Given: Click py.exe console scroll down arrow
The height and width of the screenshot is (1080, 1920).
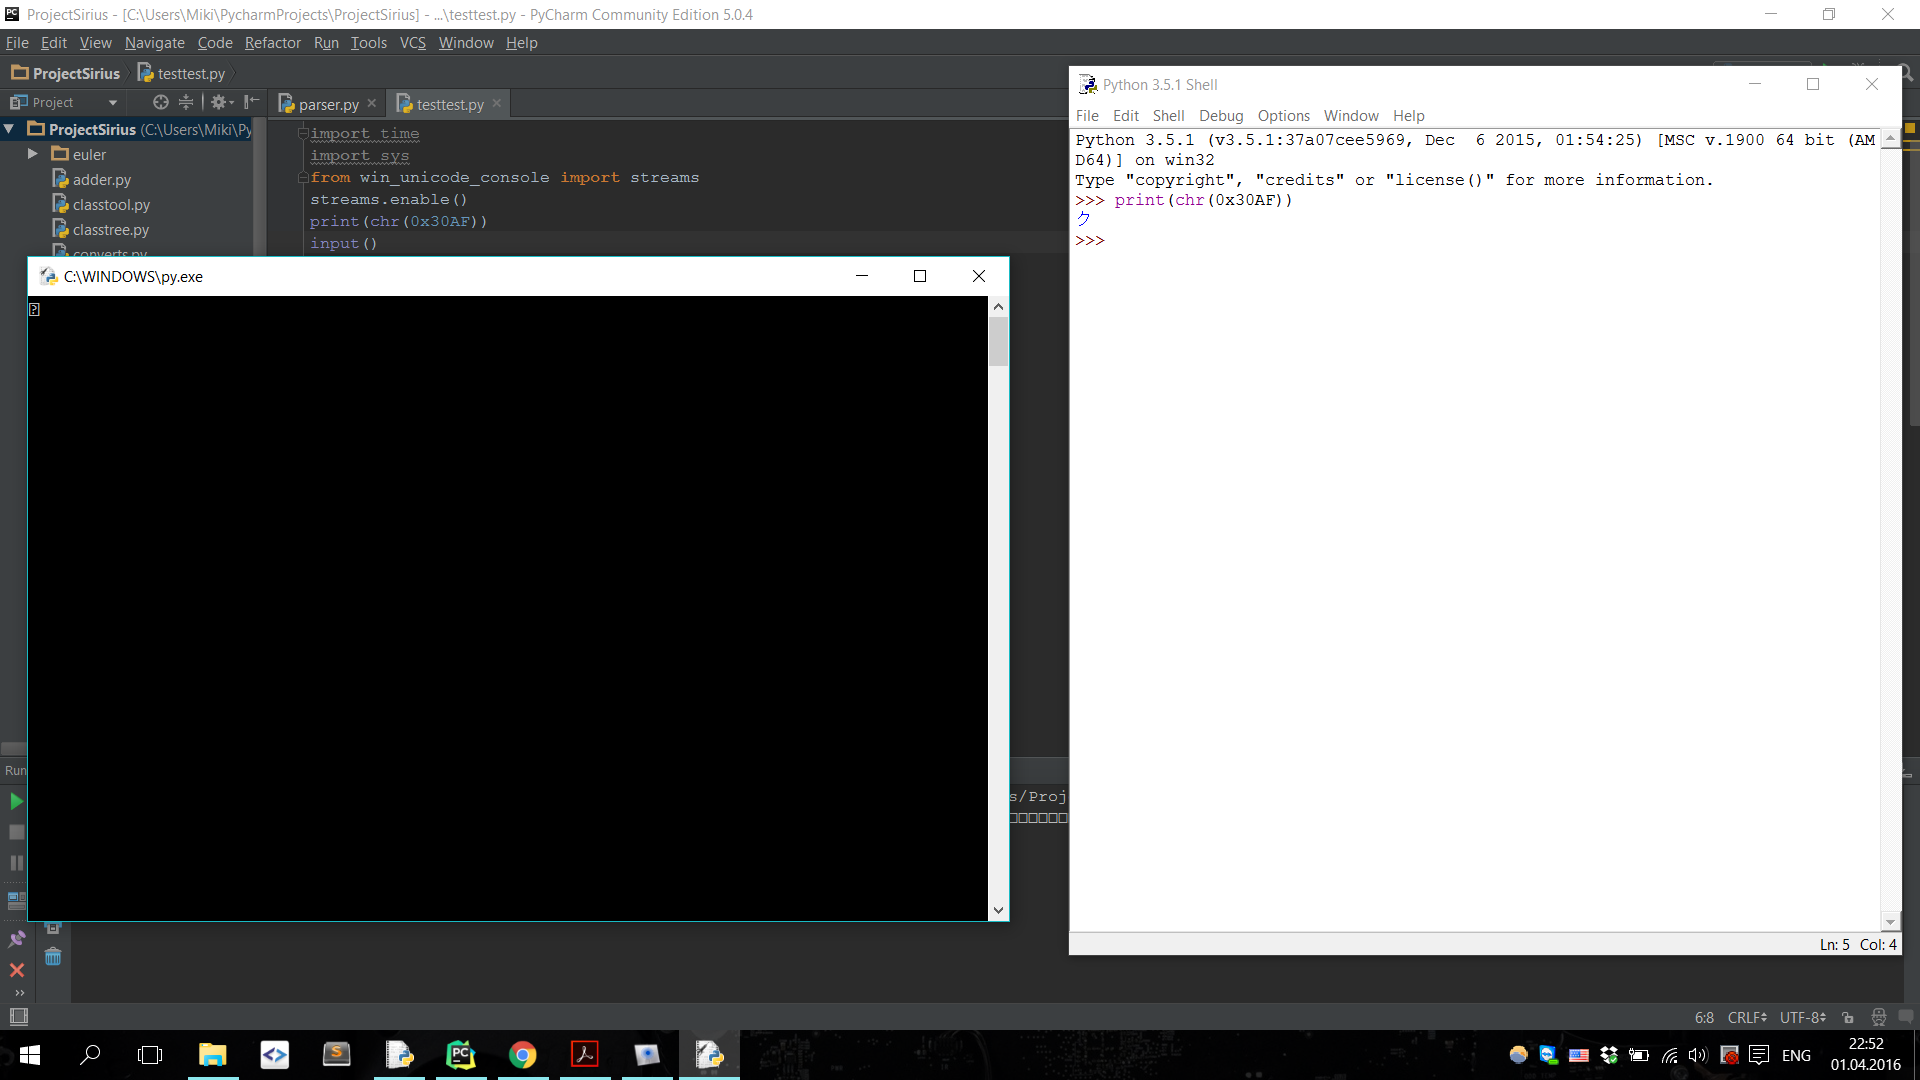Looking at the screenshot, I should 998,910.
